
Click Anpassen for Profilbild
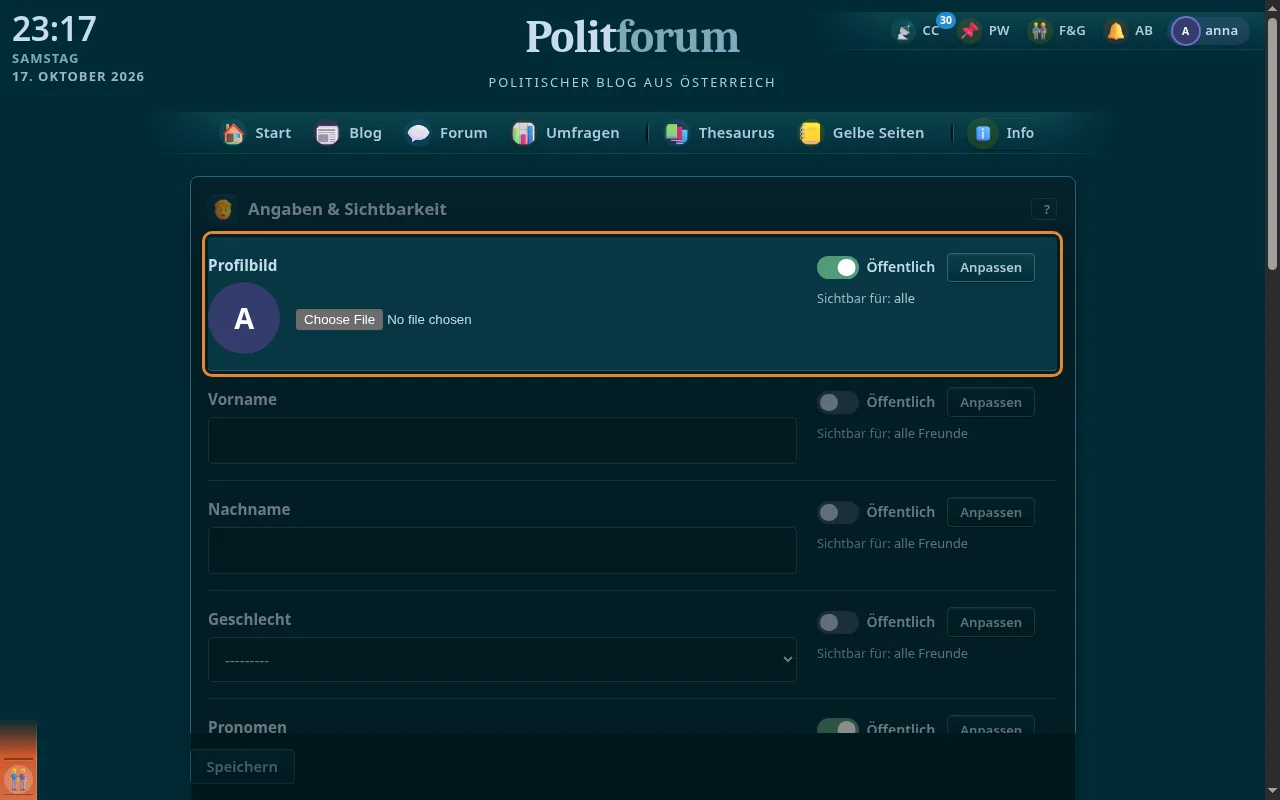(991, 267)
